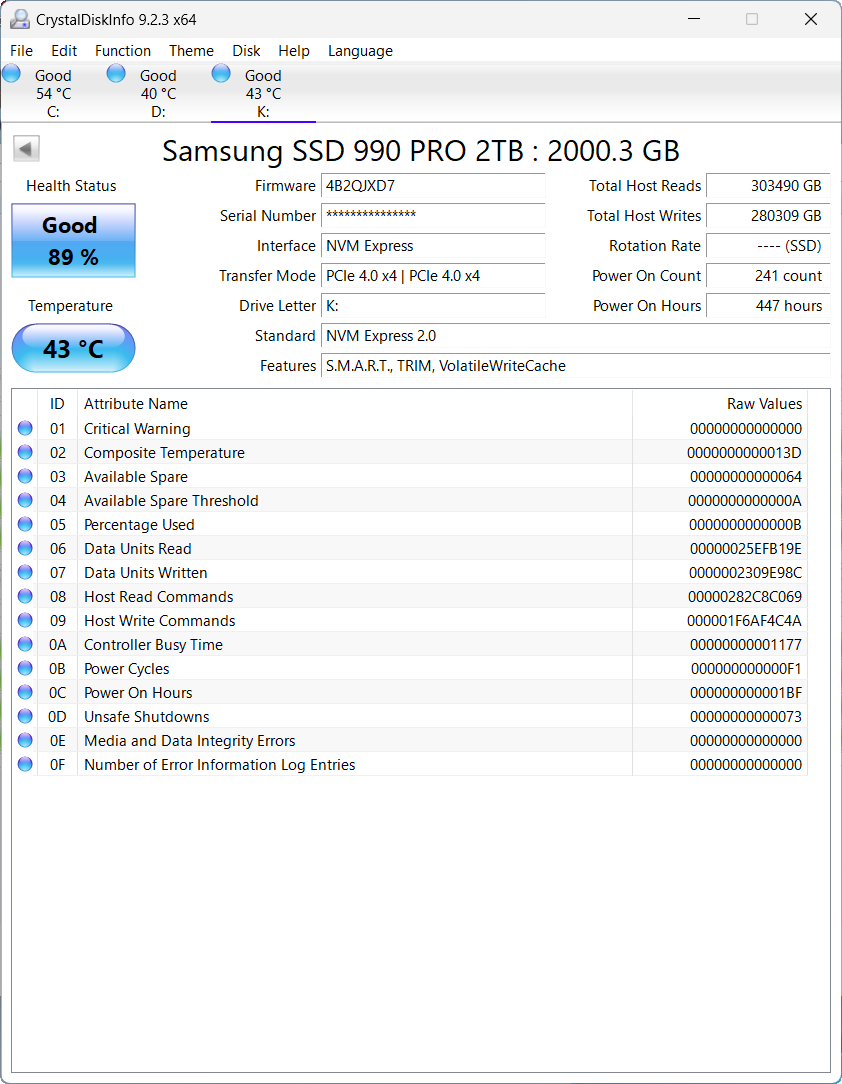Click raw value 00000025EFB19E
Viewport: 842px width, 1084px height.
coord(745,549)
